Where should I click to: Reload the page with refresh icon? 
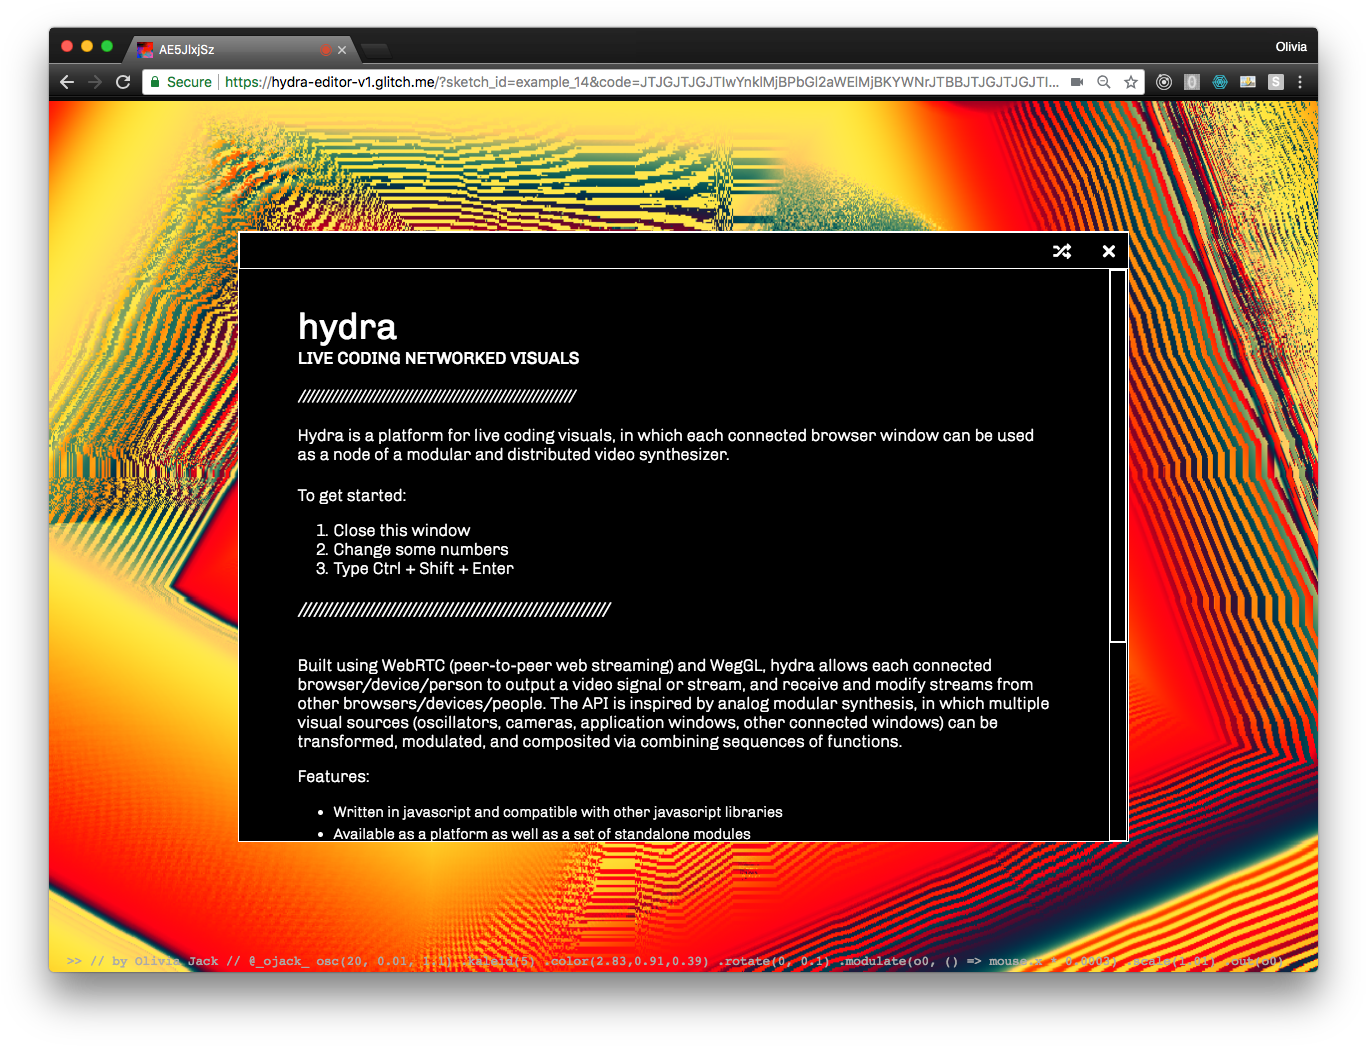[x=123, y=82]
